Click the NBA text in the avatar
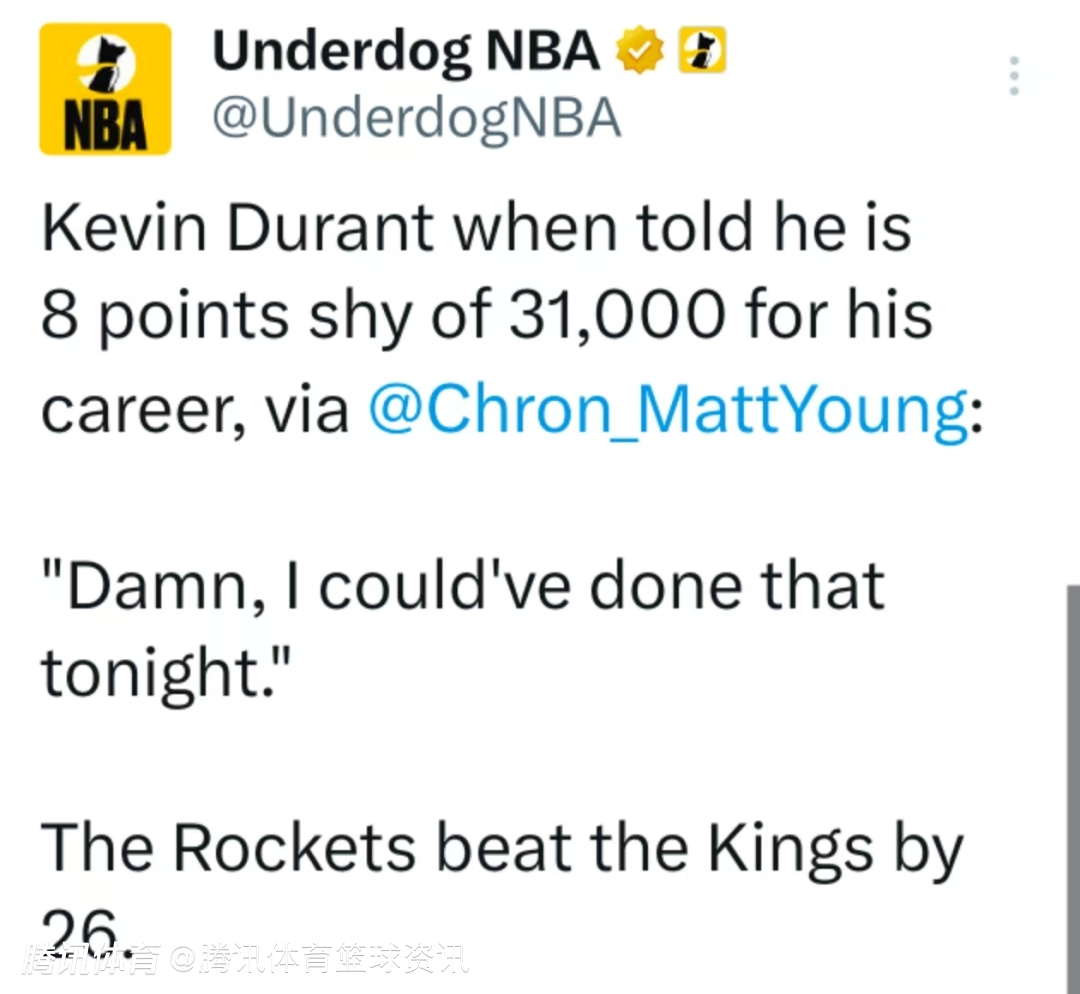 pos(105,128)
